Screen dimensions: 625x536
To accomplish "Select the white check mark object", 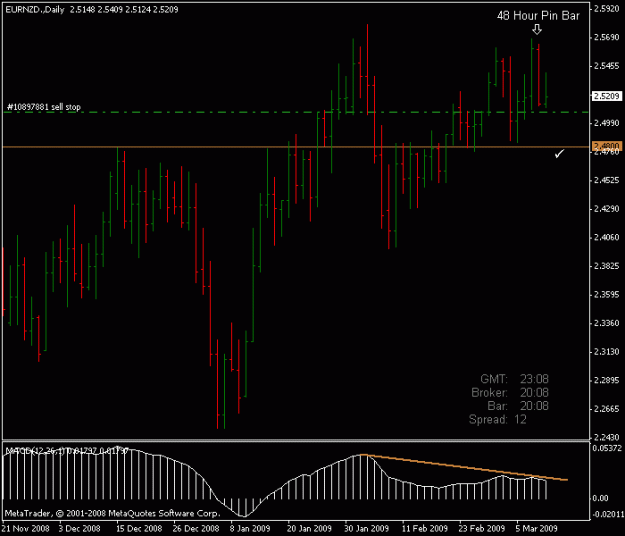I will click(559, 153).
